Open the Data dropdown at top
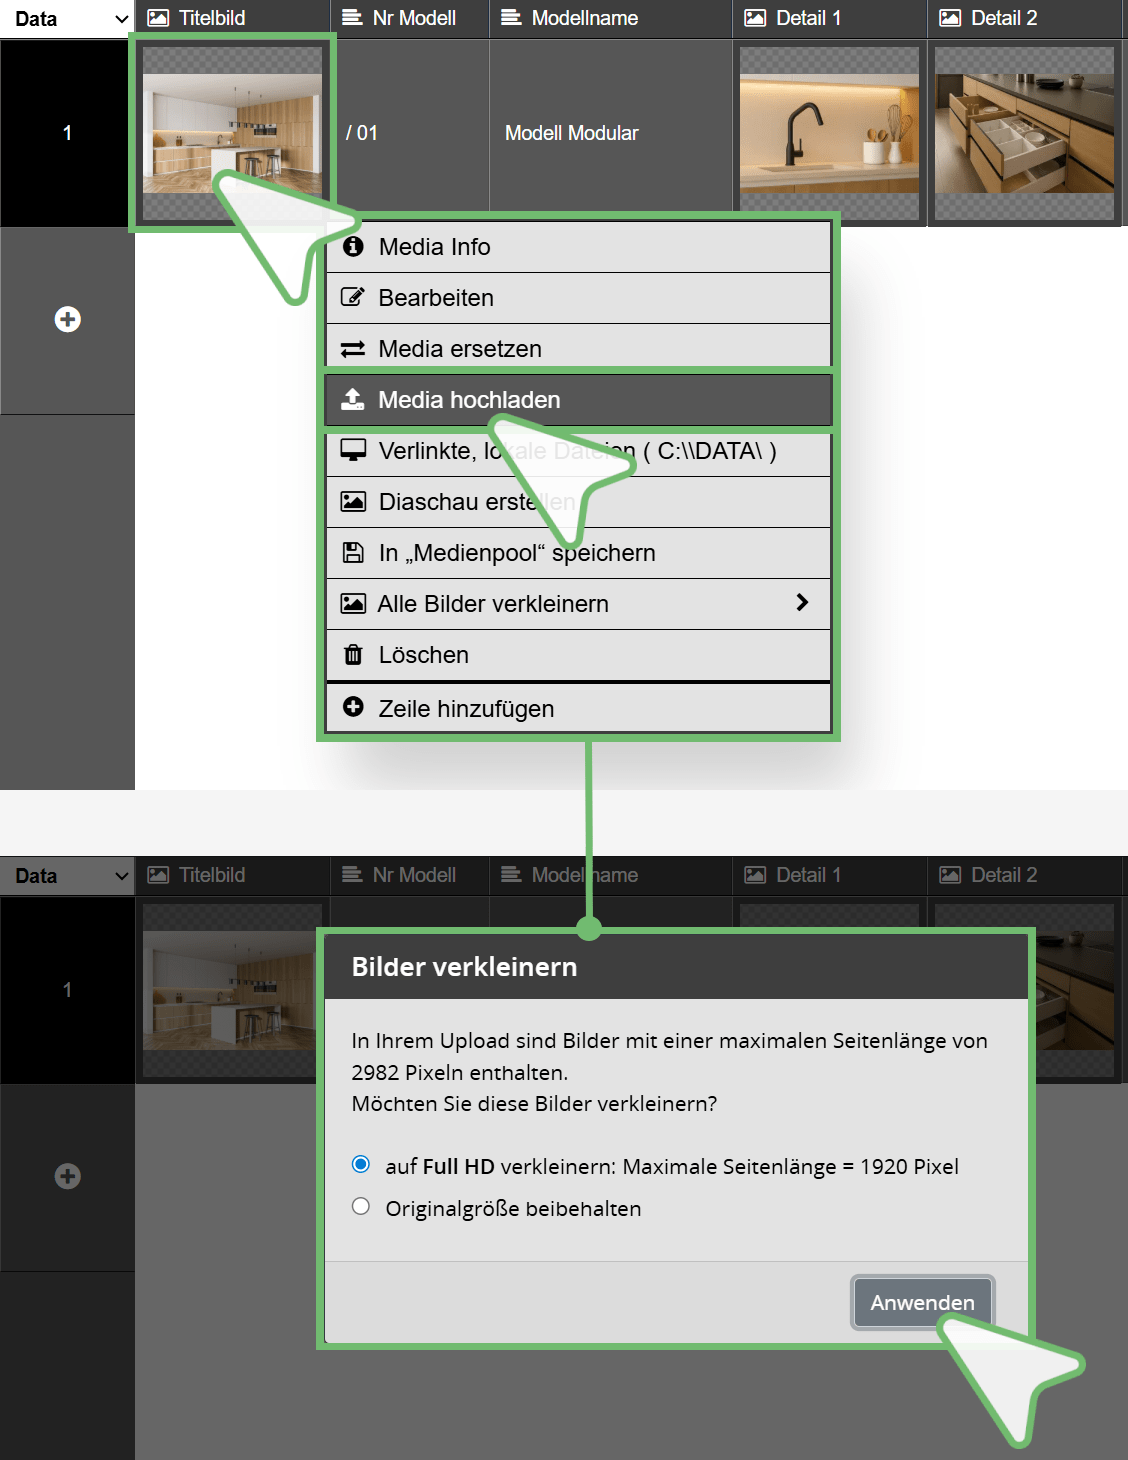 point(67,19)
